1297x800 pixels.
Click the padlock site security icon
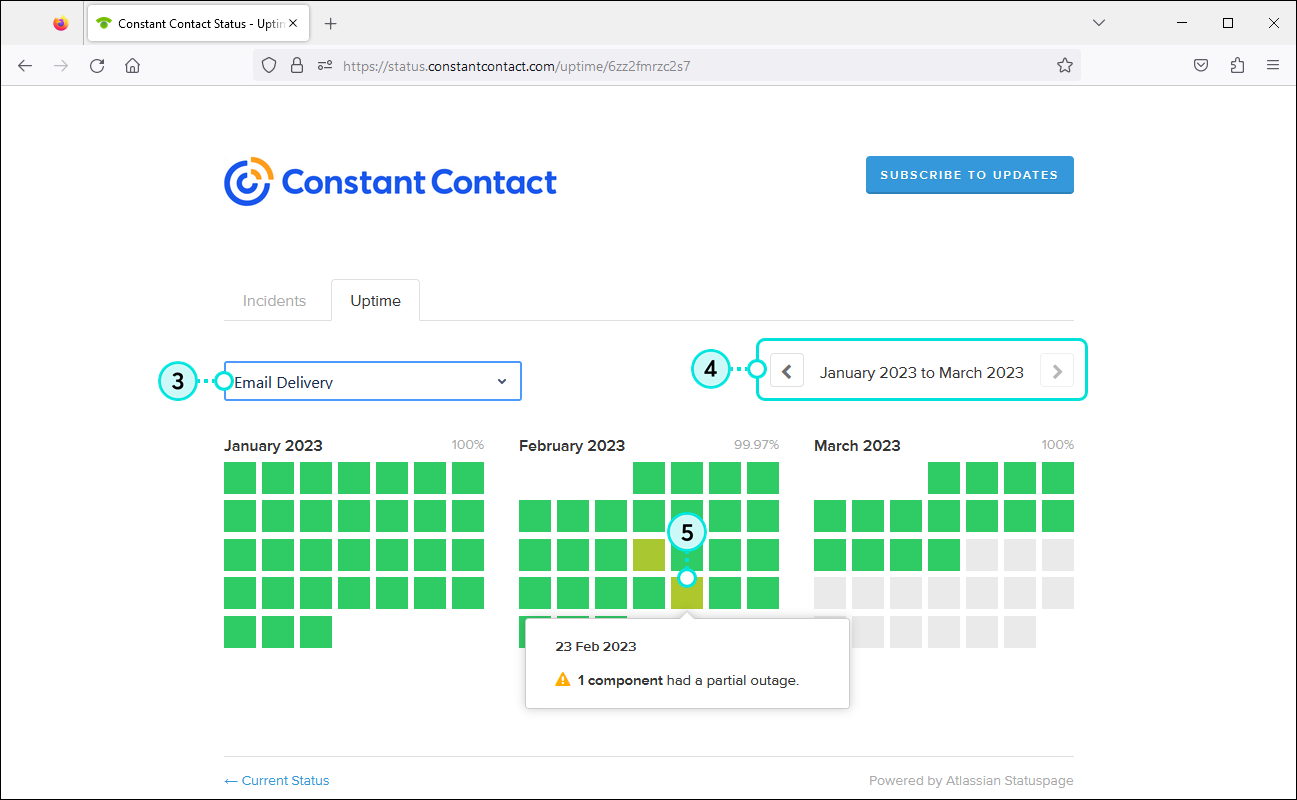[x=296, y=65]
